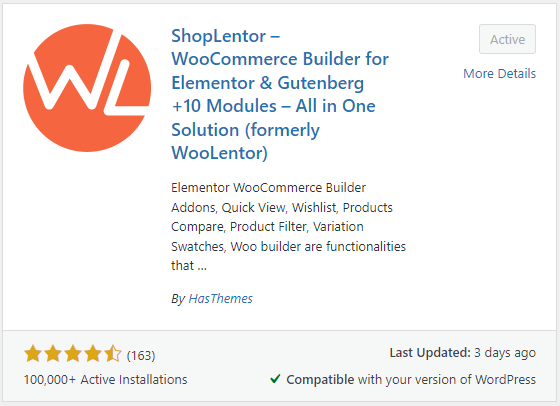Click the word WooLentor in title
Screen dimensions: 560x406
coord(217,153)
